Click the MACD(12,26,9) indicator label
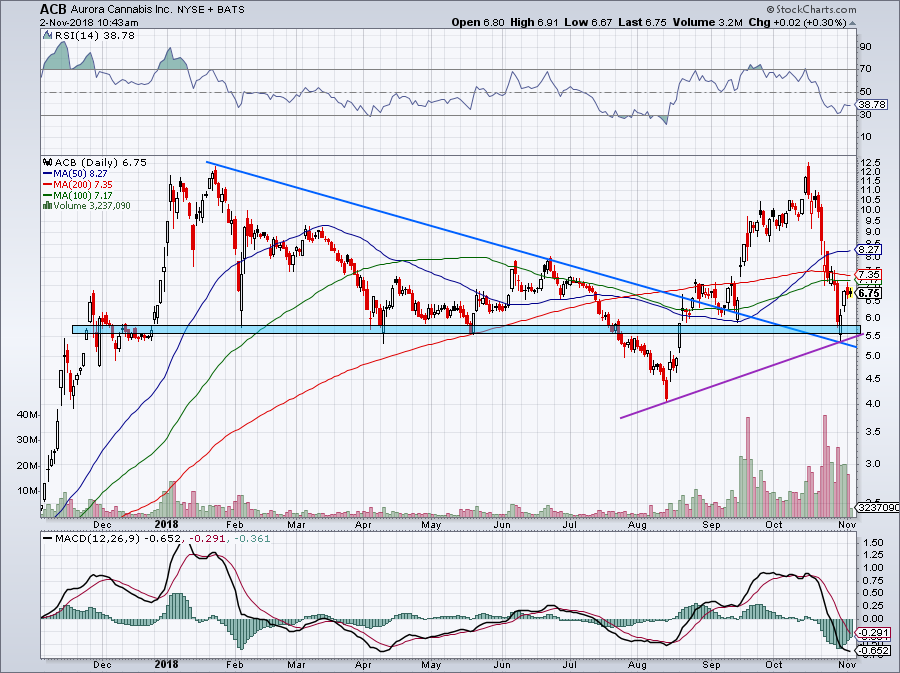Viewport: 900px width, 673px height. tap(98, 539)
